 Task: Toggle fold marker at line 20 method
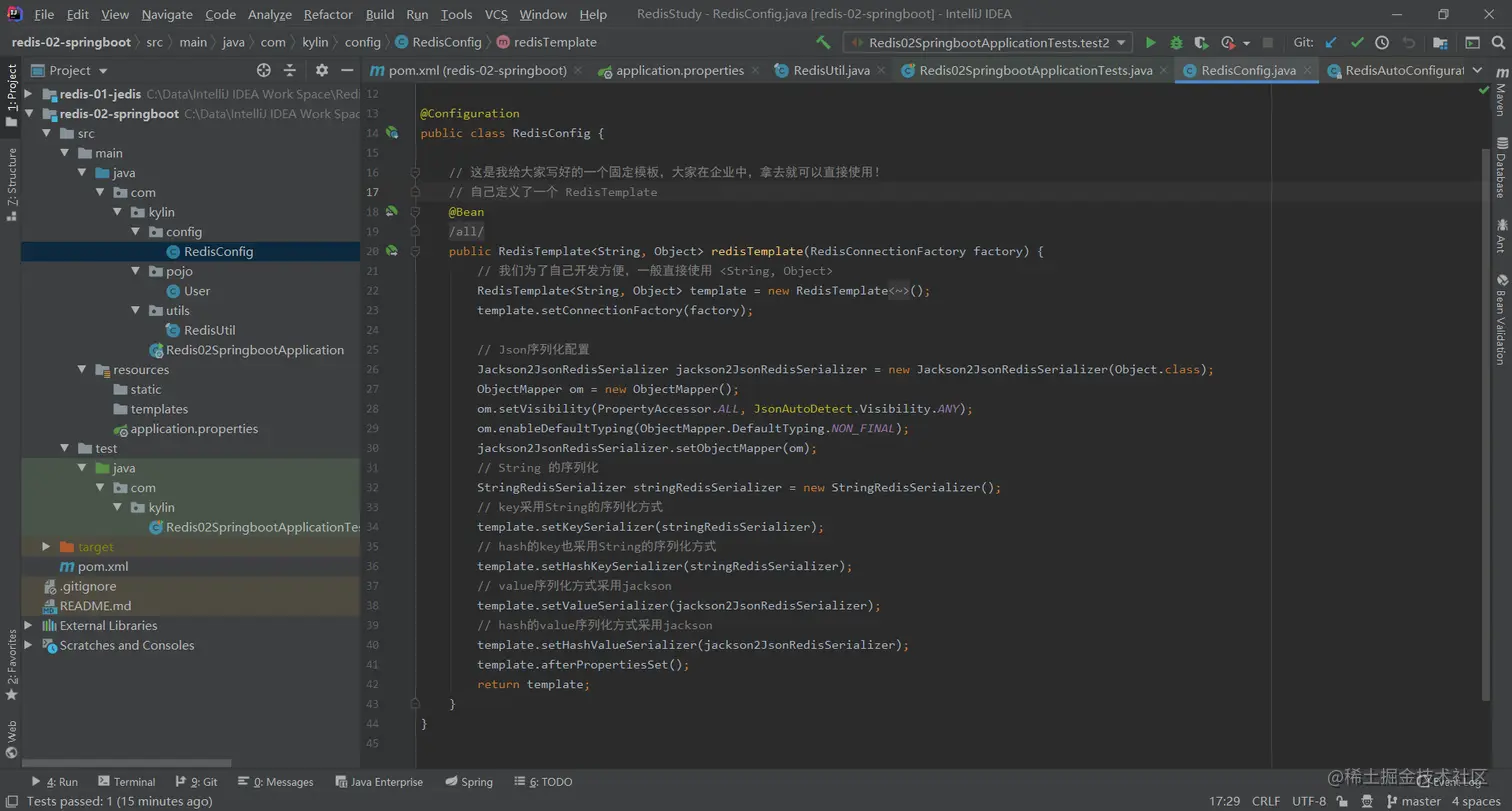415,251
